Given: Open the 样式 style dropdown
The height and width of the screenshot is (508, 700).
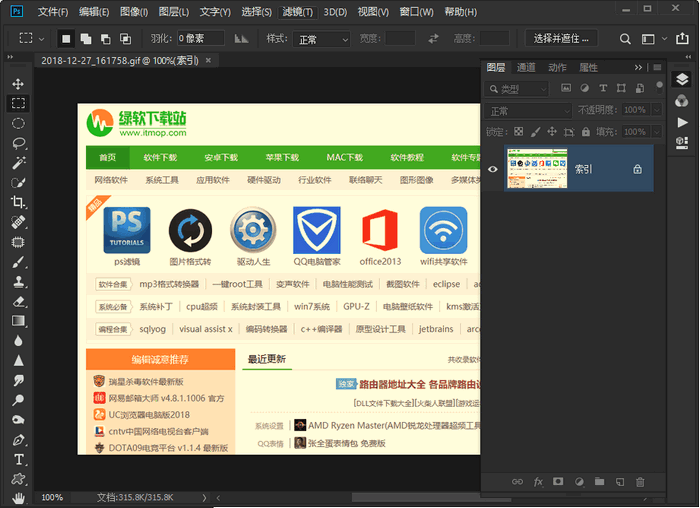Looking at the screenshot, I should (x=323, y=39).
